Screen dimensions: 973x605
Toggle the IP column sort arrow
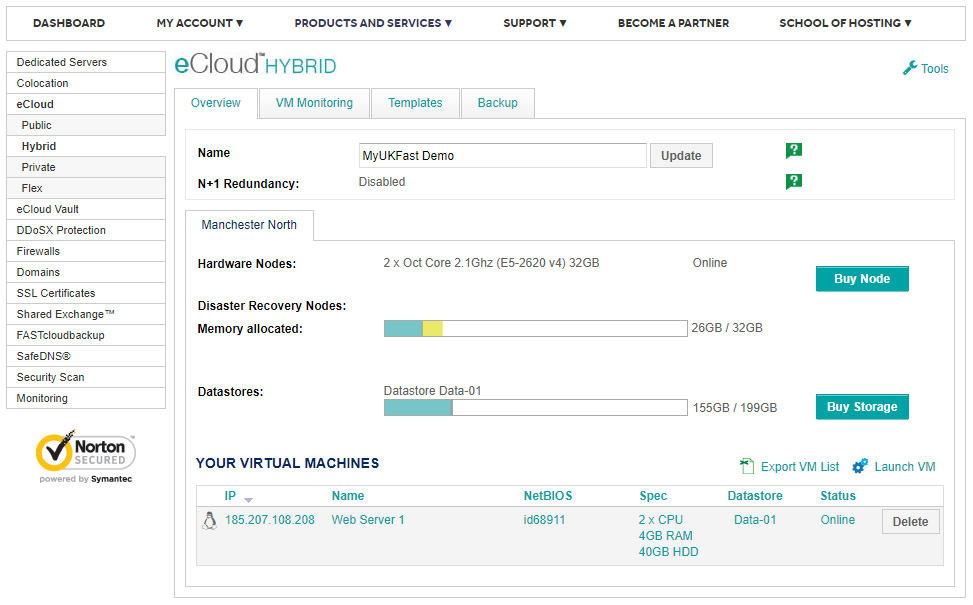[248, 500]
